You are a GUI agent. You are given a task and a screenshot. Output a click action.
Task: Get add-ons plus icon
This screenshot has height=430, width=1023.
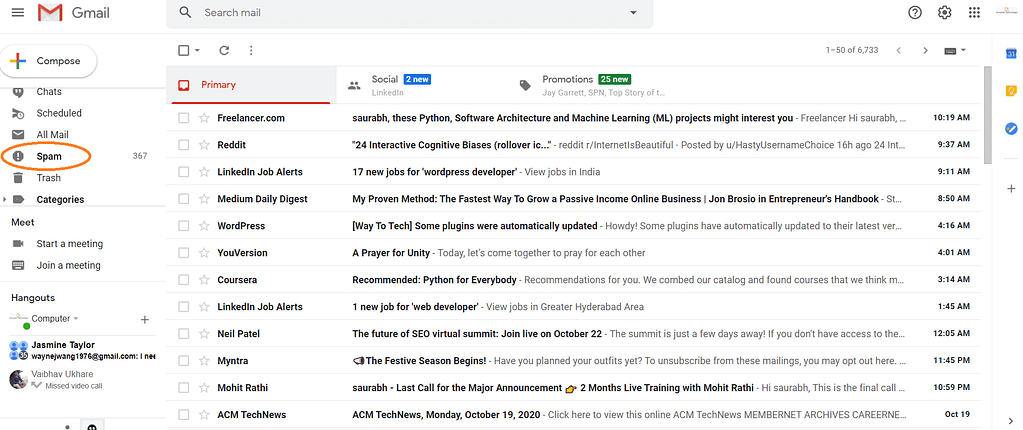click(x=1011, y=188)
